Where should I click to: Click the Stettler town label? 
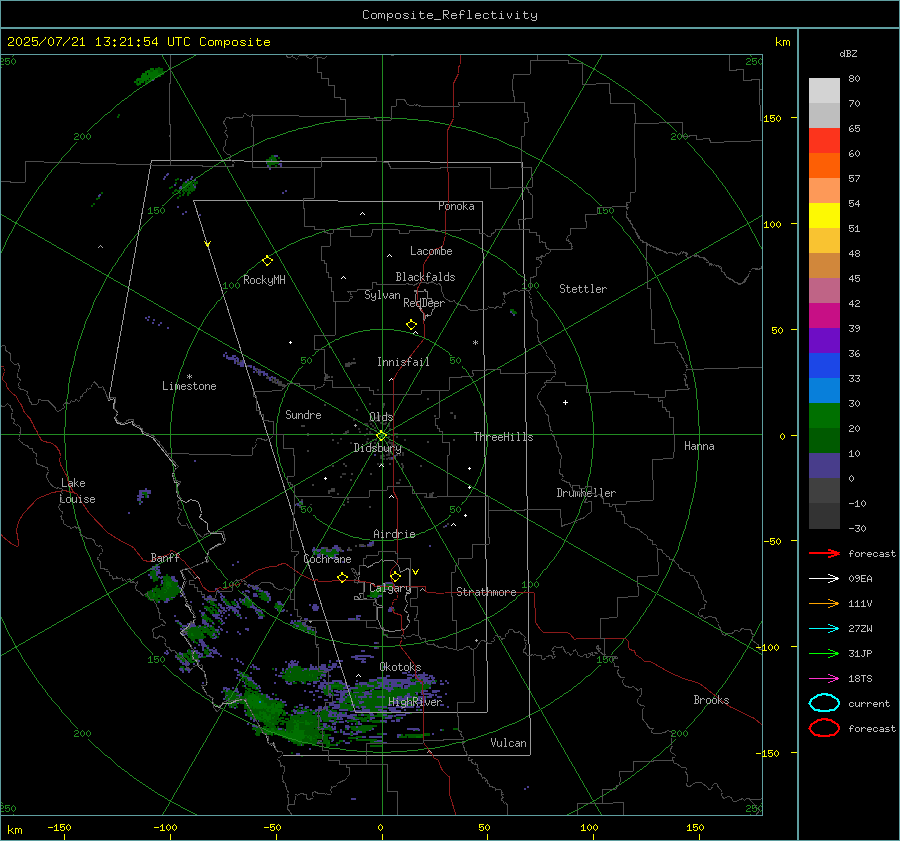(583, 289)
